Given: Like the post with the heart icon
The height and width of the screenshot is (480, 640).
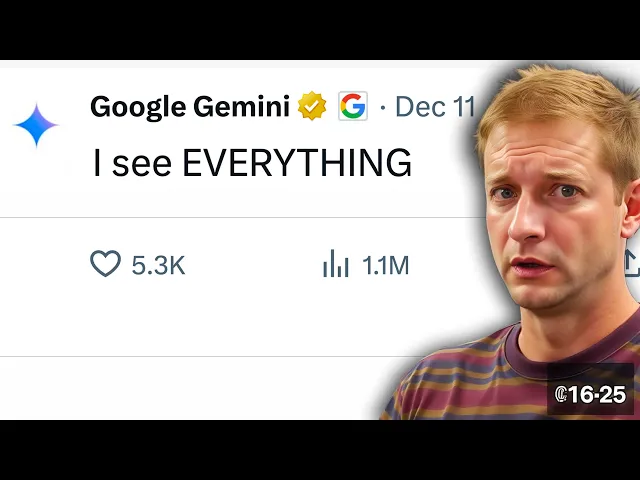Looking at the screenshot, I should pos(105,264).
